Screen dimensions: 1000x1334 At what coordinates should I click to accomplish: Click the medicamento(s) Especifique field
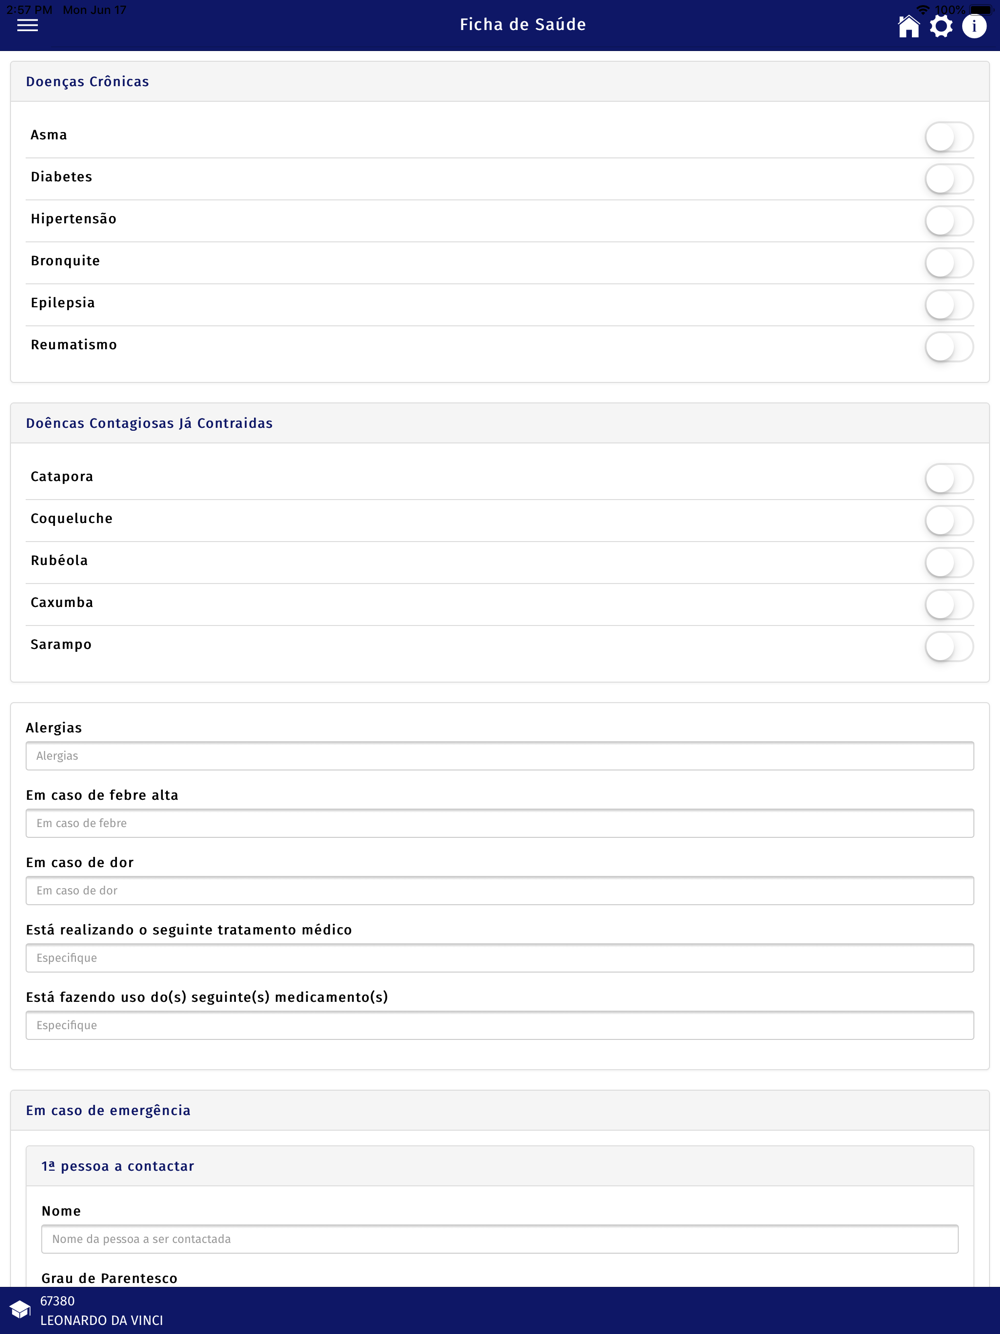(500, 1025)
